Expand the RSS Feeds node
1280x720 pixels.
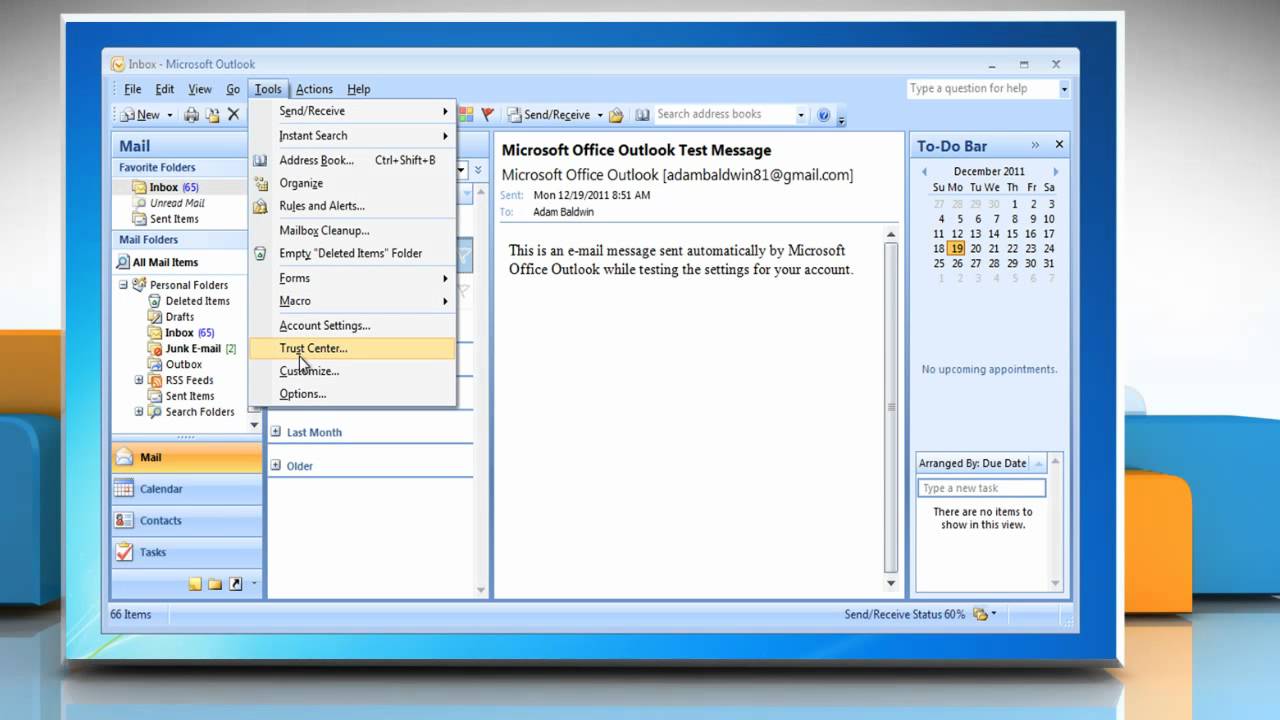click(x=139, y=380)
